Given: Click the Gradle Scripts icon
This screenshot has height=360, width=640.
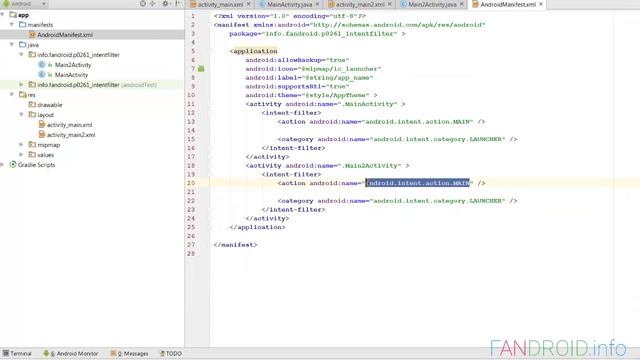Looking at the screenshot, I should [x=13, y=164].
